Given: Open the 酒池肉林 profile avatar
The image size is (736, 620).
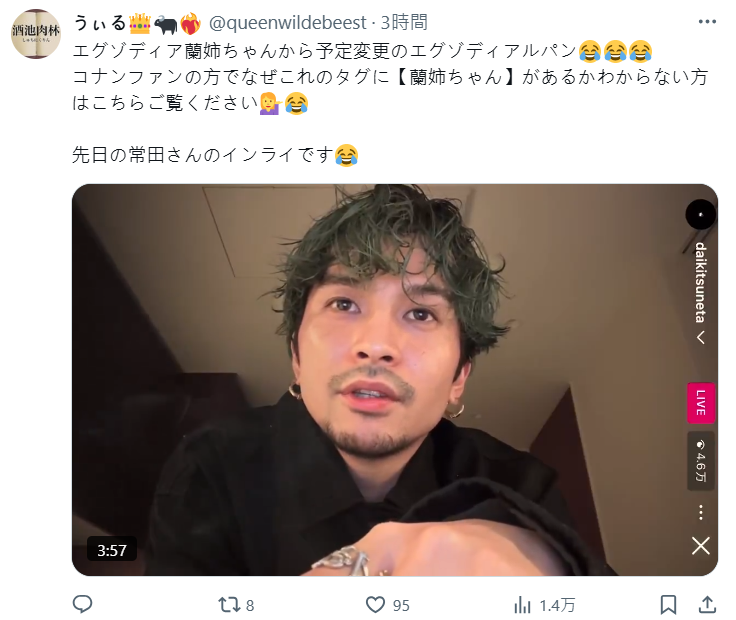Looking at the screenshot, I should pyautogui.click(x=36, y=34).
